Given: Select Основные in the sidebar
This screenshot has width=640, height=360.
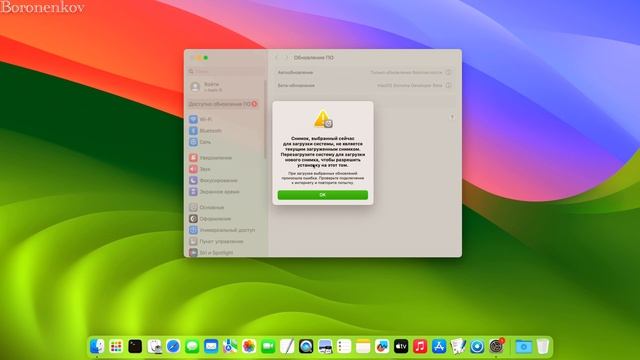Looking at the screenshot, I should pyautogui.click(x=207, y=207).
